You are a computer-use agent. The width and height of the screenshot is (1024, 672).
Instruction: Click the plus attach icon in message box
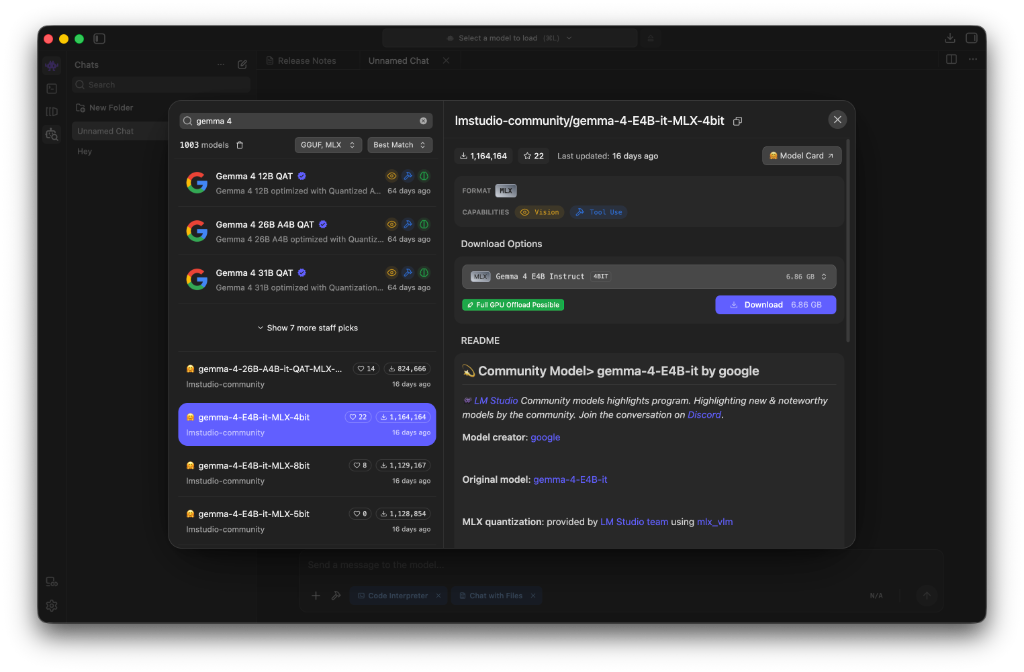(x=315, y=596)
